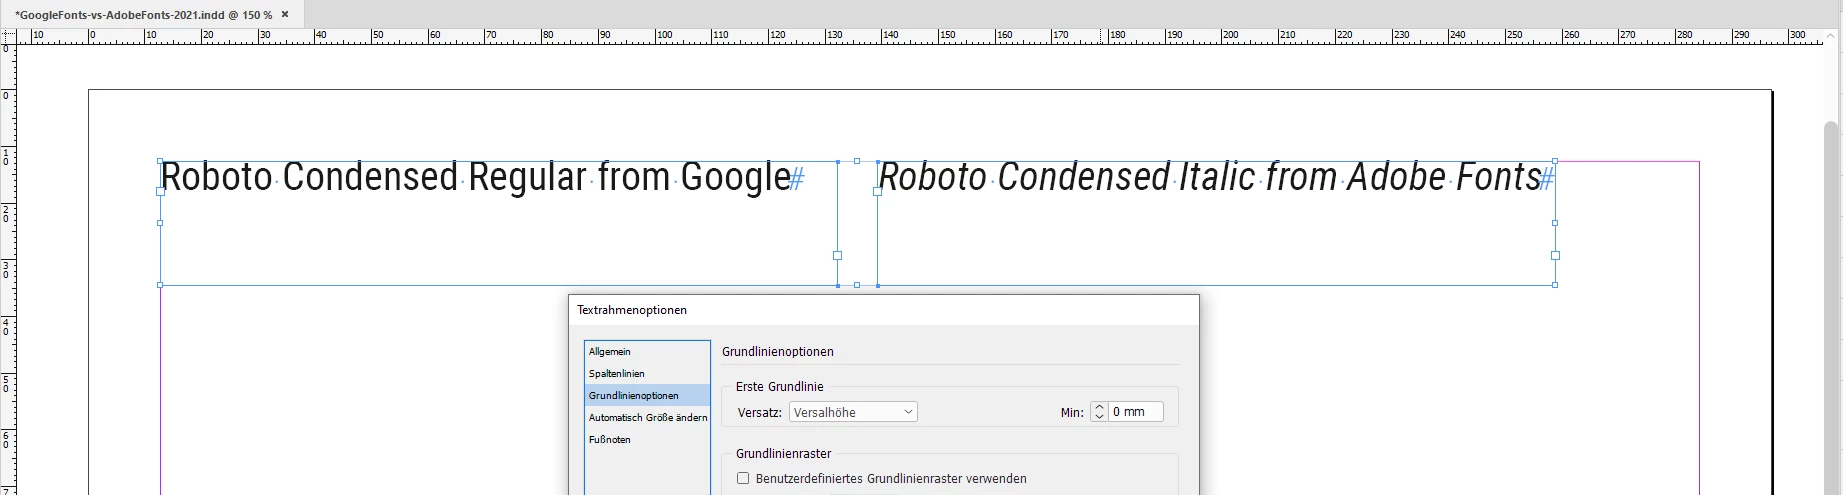Click the out port of the left text frame
Viewport: 1843px width, 495px height.
pos(838,256)
